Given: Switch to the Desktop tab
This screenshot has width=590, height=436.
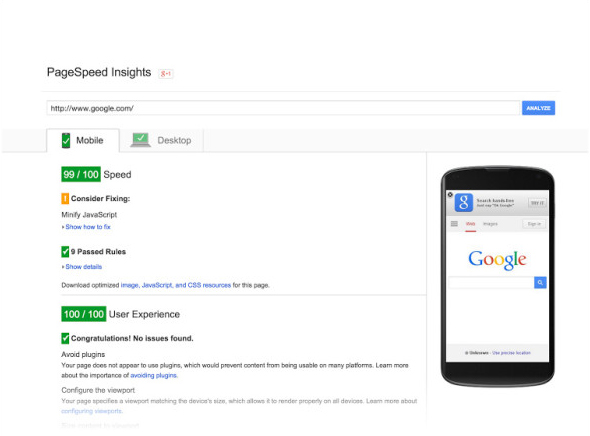Looking at the screenshot, I should pyautogui.click(x=162, y=140).
